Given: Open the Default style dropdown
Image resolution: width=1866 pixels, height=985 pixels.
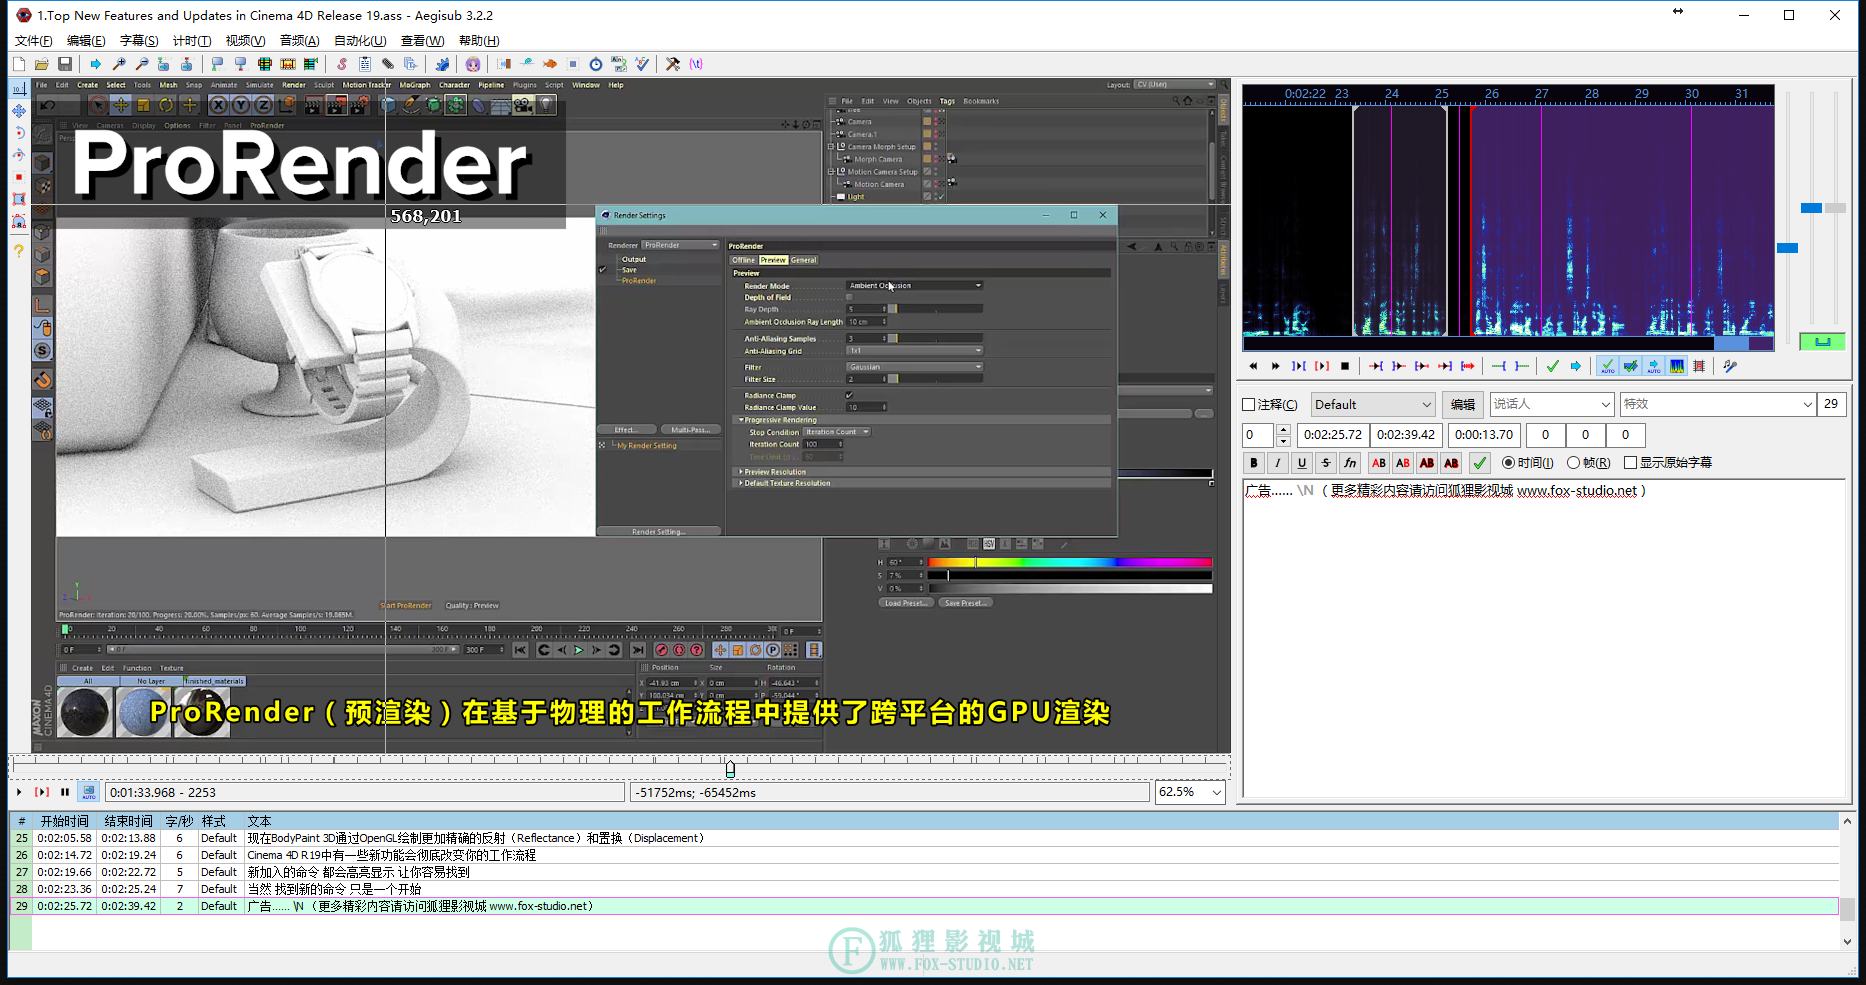Looking at the screenshot, I should pos(1373,405).
